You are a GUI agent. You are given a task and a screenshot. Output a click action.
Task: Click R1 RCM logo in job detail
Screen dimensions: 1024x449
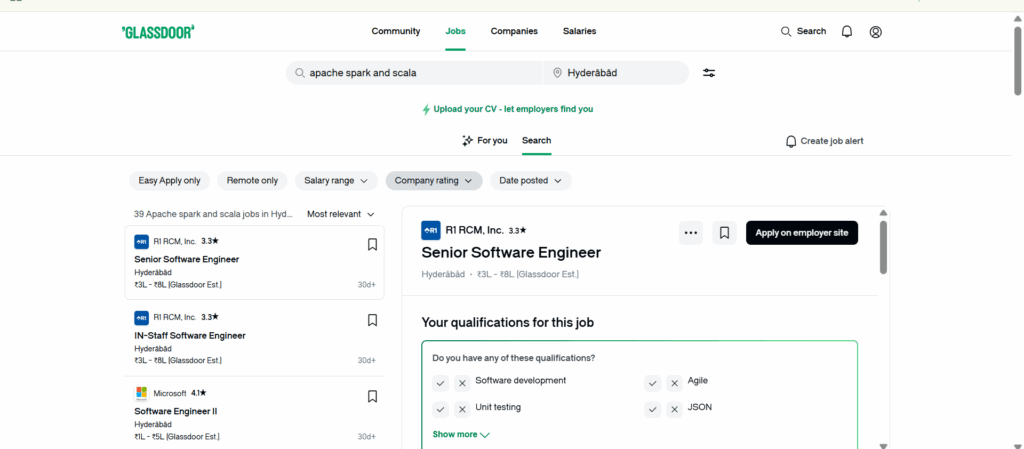point(431,230)
